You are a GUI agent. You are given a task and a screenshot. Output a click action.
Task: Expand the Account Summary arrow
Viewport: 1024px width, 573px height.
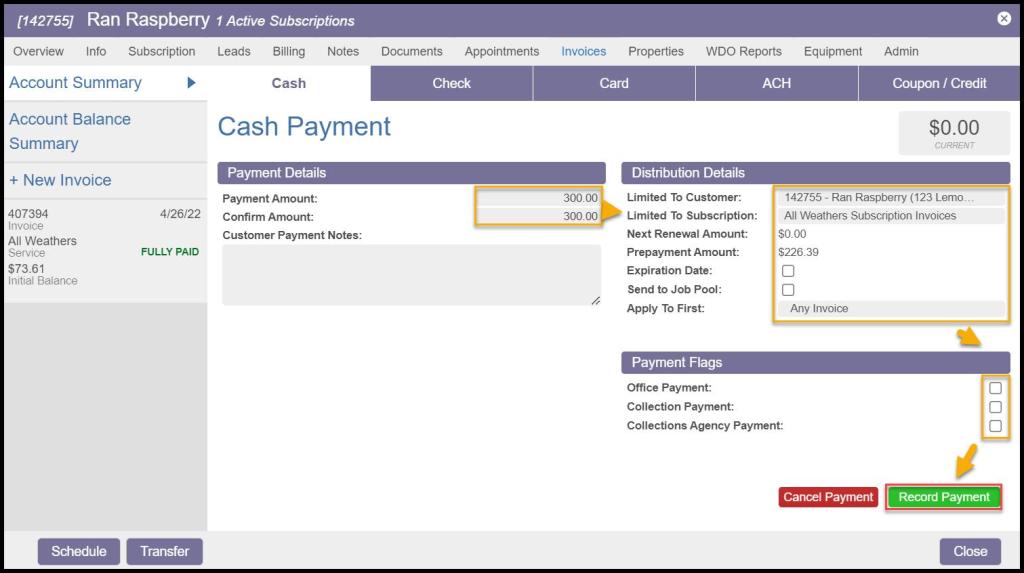191,83
